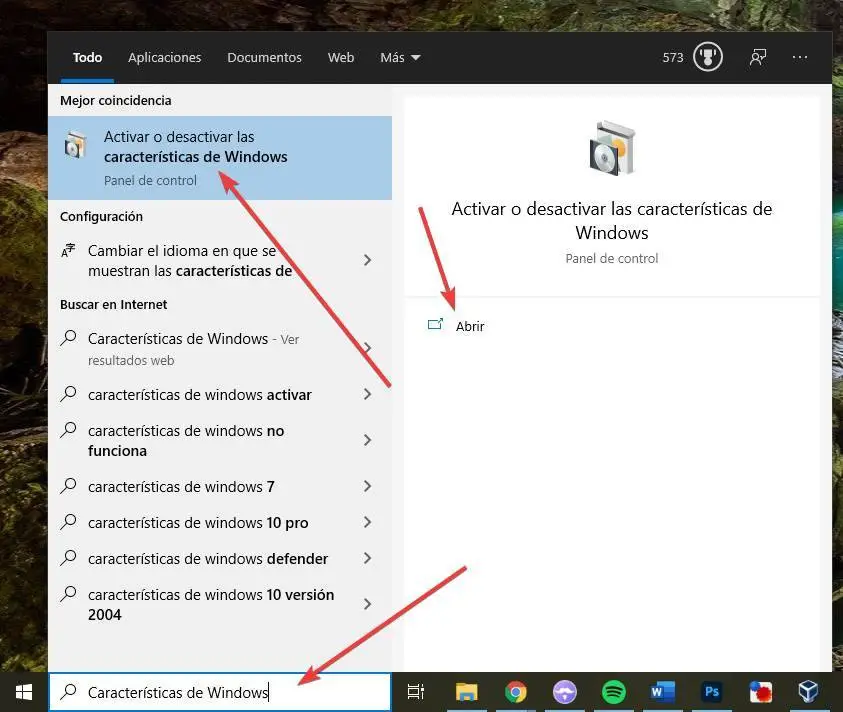Switch to the Web tab

click(341, 58)
